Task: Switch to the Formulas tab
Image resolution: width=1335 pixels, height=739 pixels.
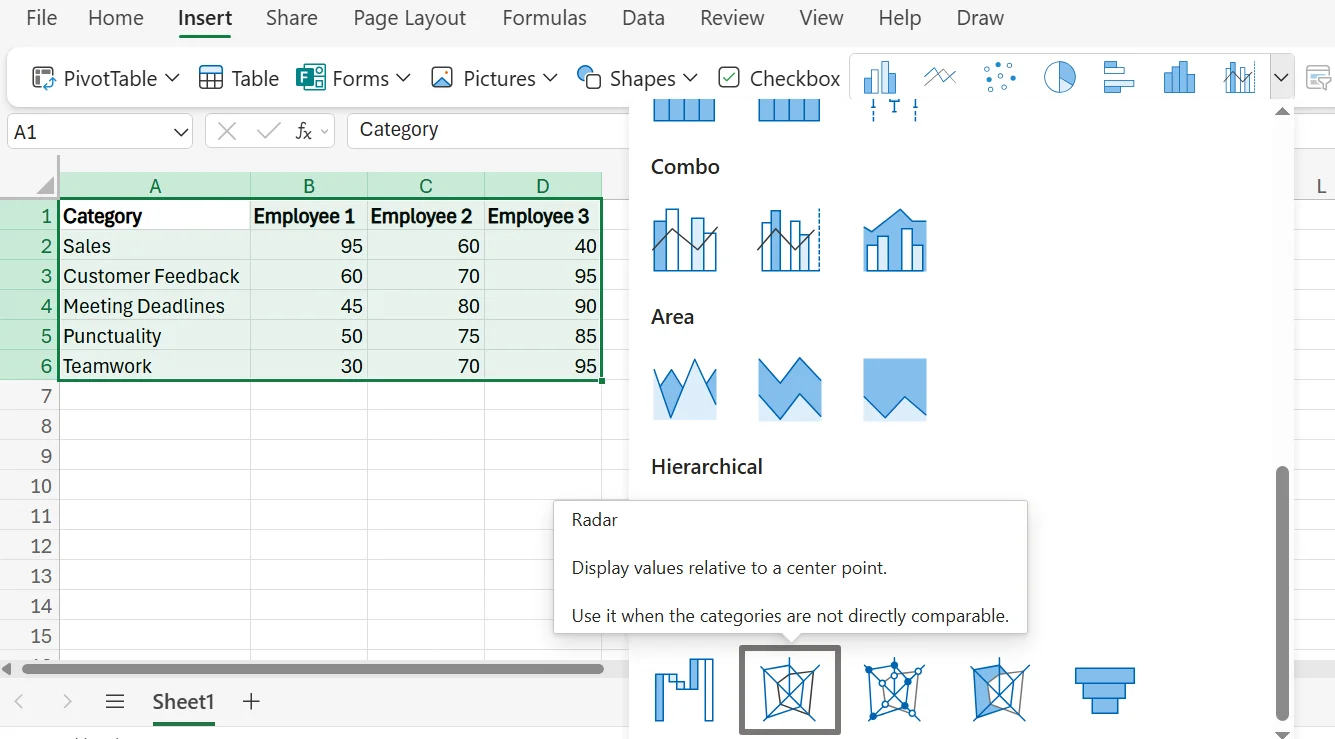Action: pyautogui.click(x=544, y=17)
